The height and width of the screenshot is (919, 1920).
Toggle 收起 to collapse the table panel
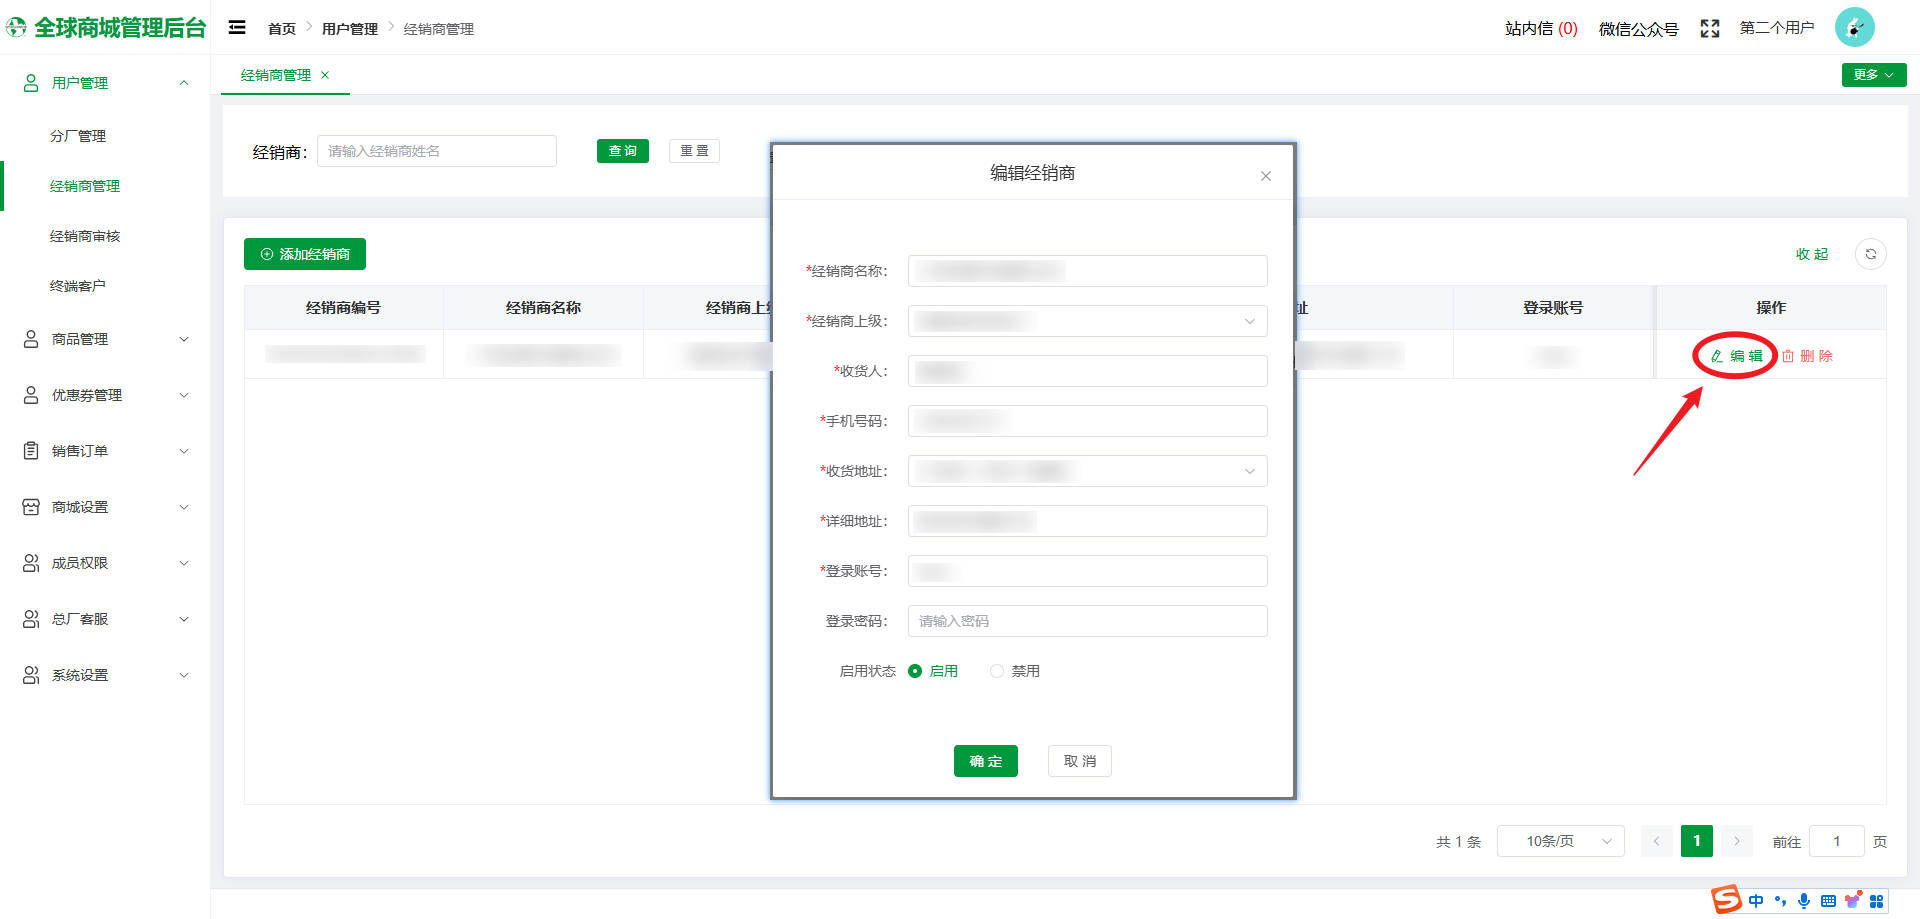1812,254
